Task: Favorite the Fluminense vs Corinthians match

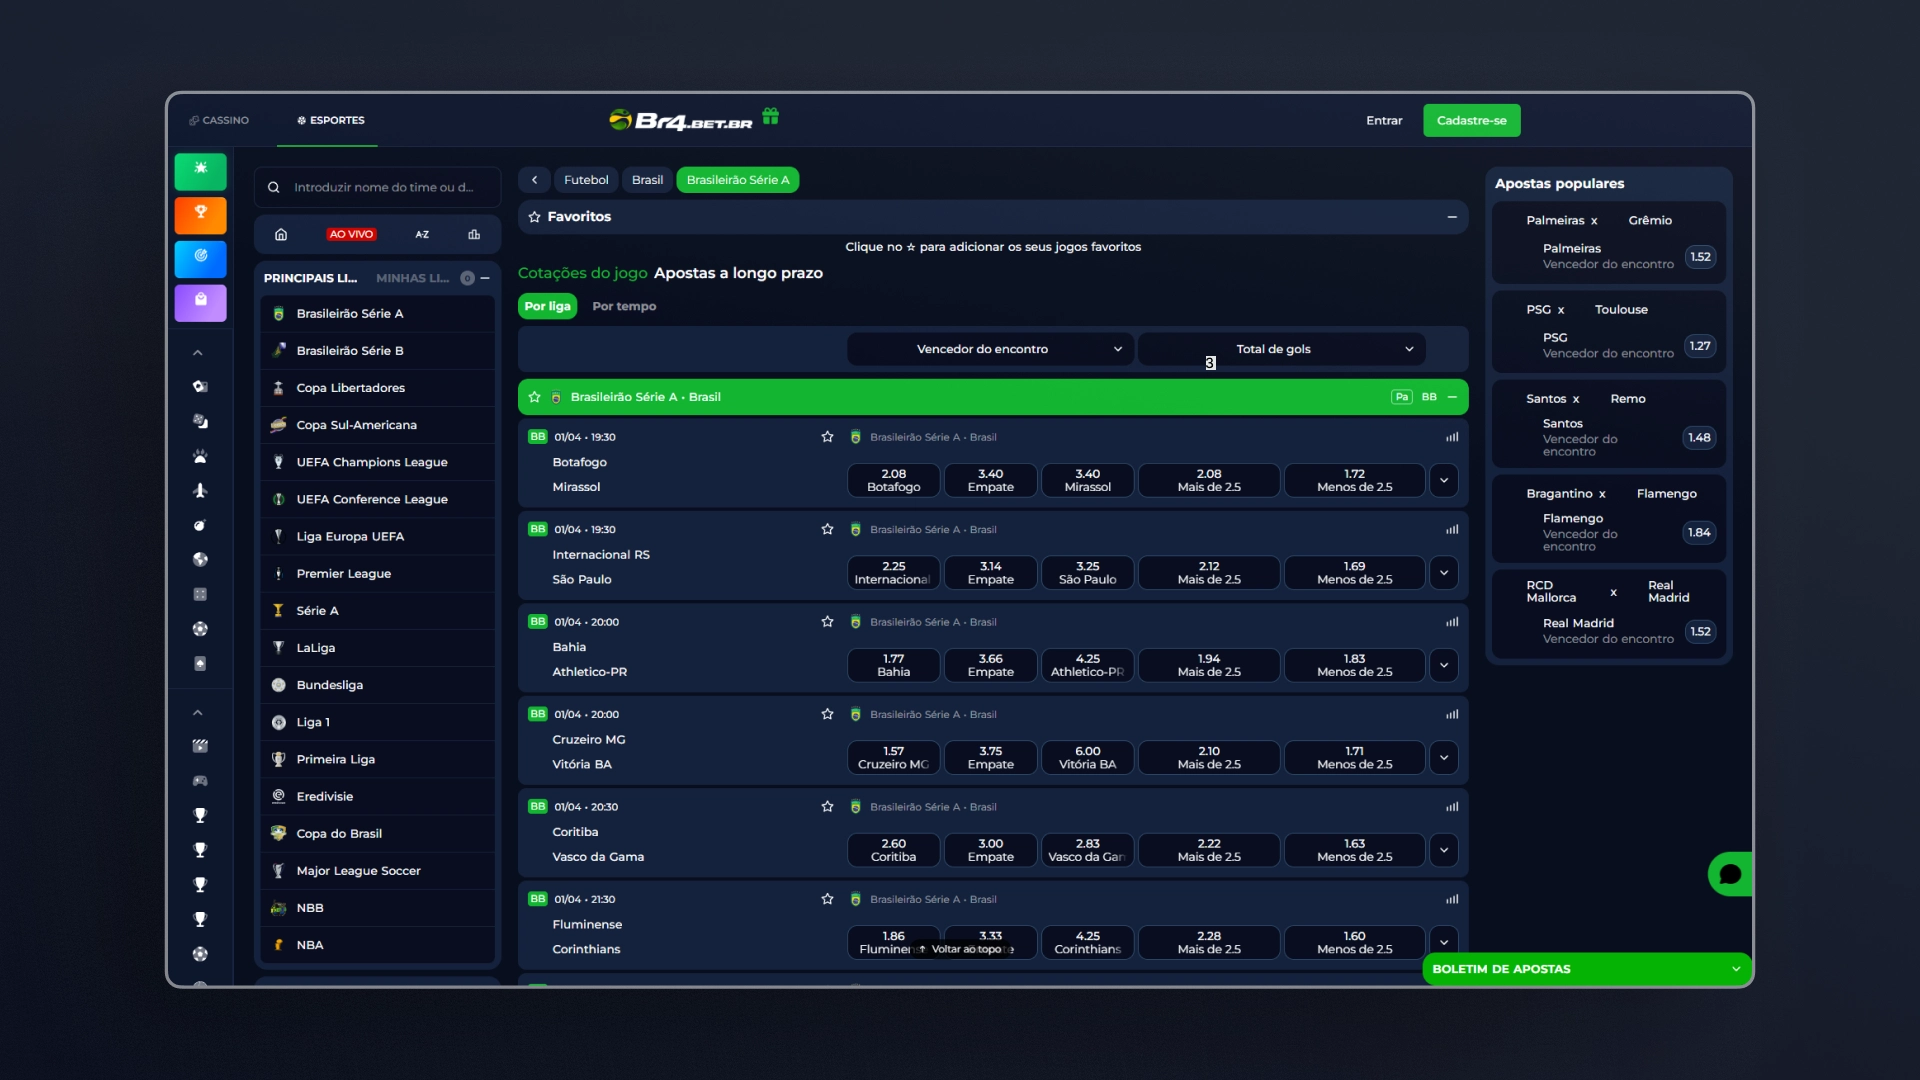Action: point(827,899)
